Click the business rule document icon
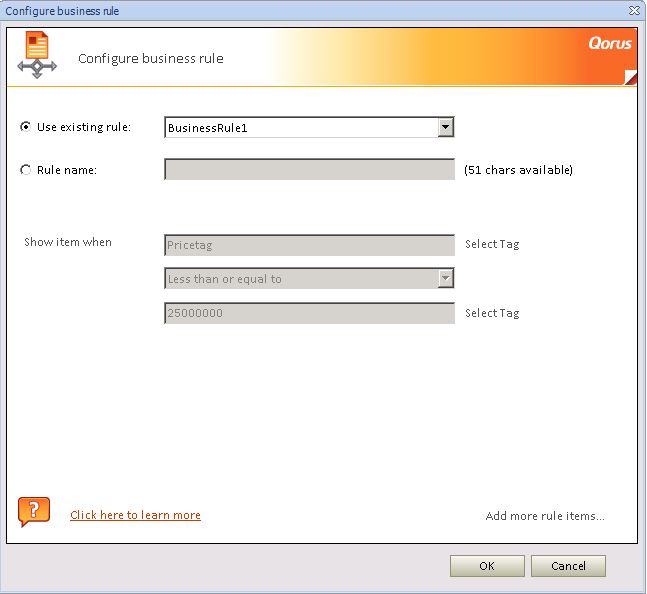The image size is (647, 594). tap(37, 54)
